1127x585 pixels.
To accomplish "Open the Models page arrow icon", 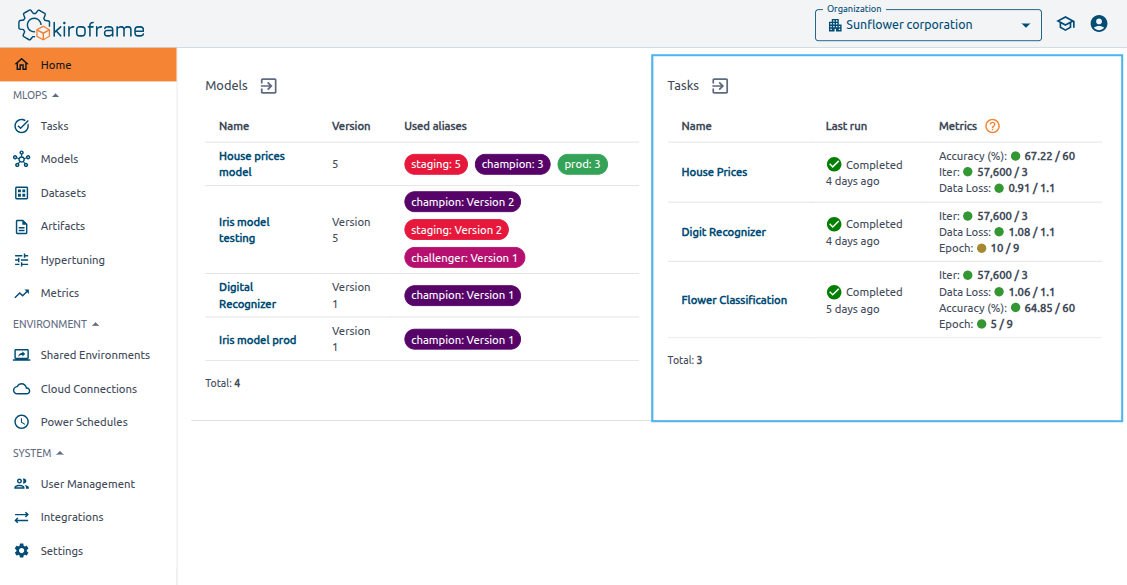I will [x=268, y=86].
